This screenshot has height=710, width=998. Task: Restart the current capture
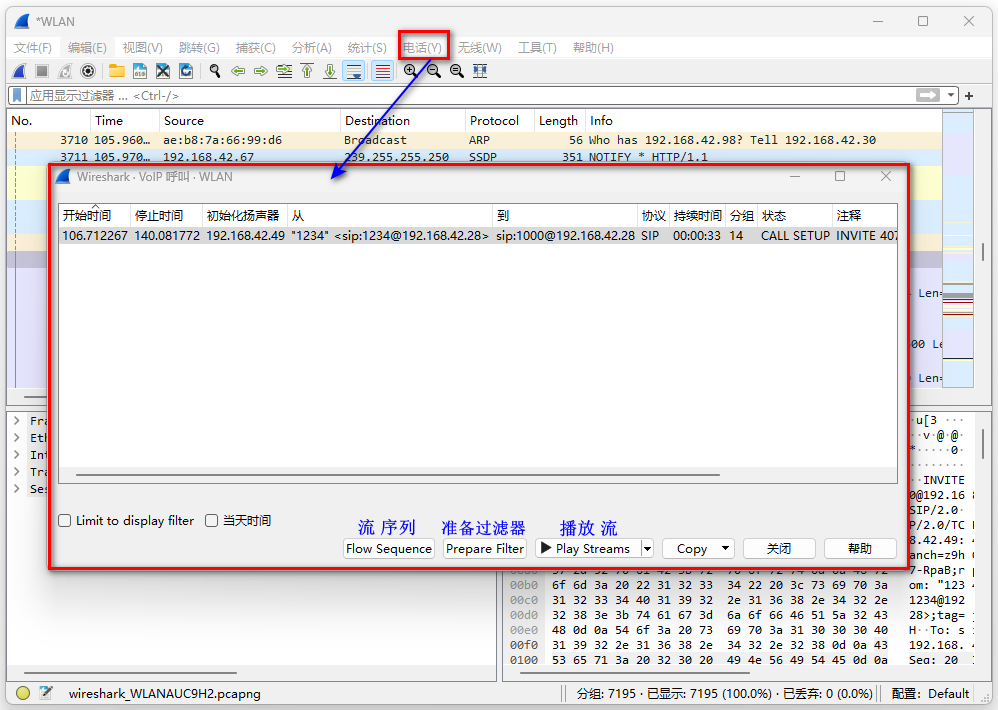point(65,71)
